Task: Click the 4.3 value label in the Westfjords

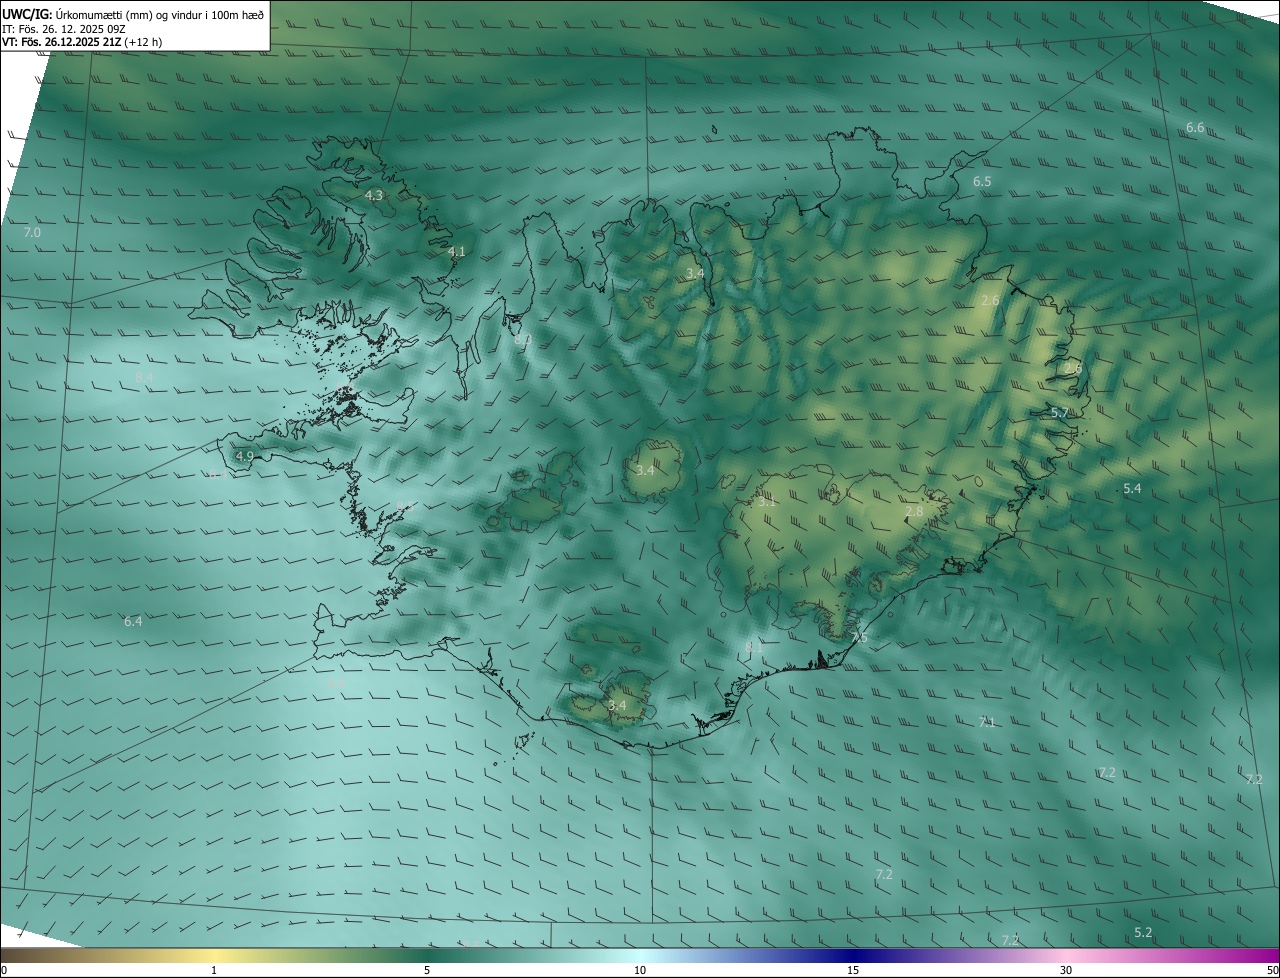Action: coord(374,196)
